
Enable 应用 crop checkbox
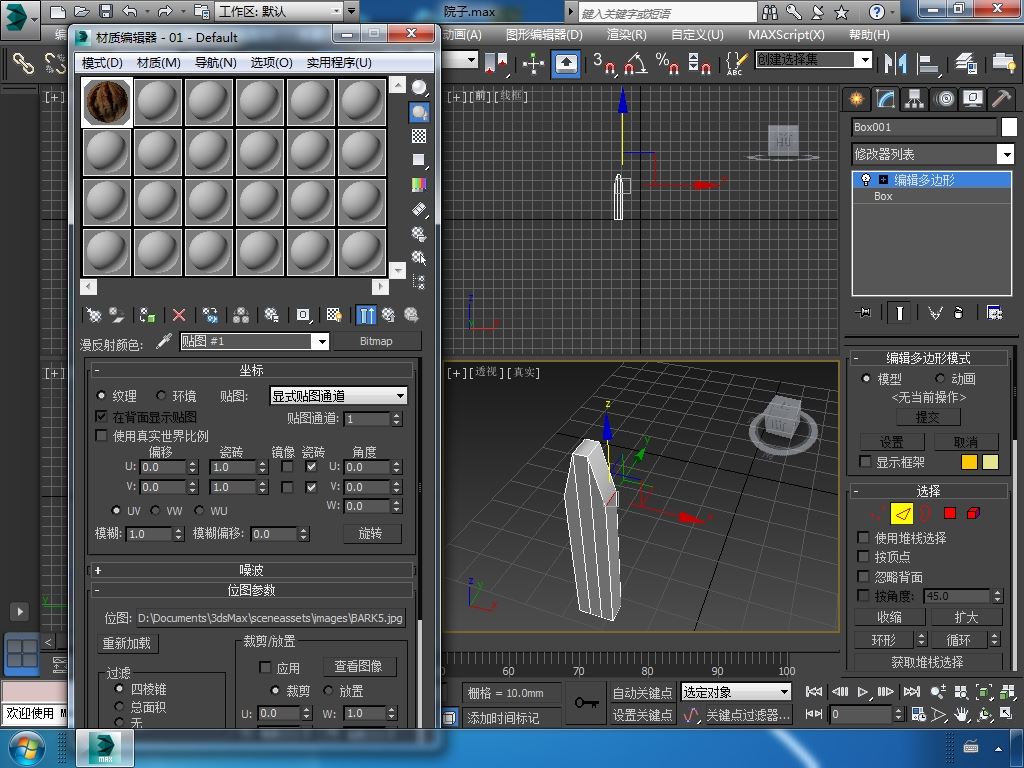tap(265, 667)
